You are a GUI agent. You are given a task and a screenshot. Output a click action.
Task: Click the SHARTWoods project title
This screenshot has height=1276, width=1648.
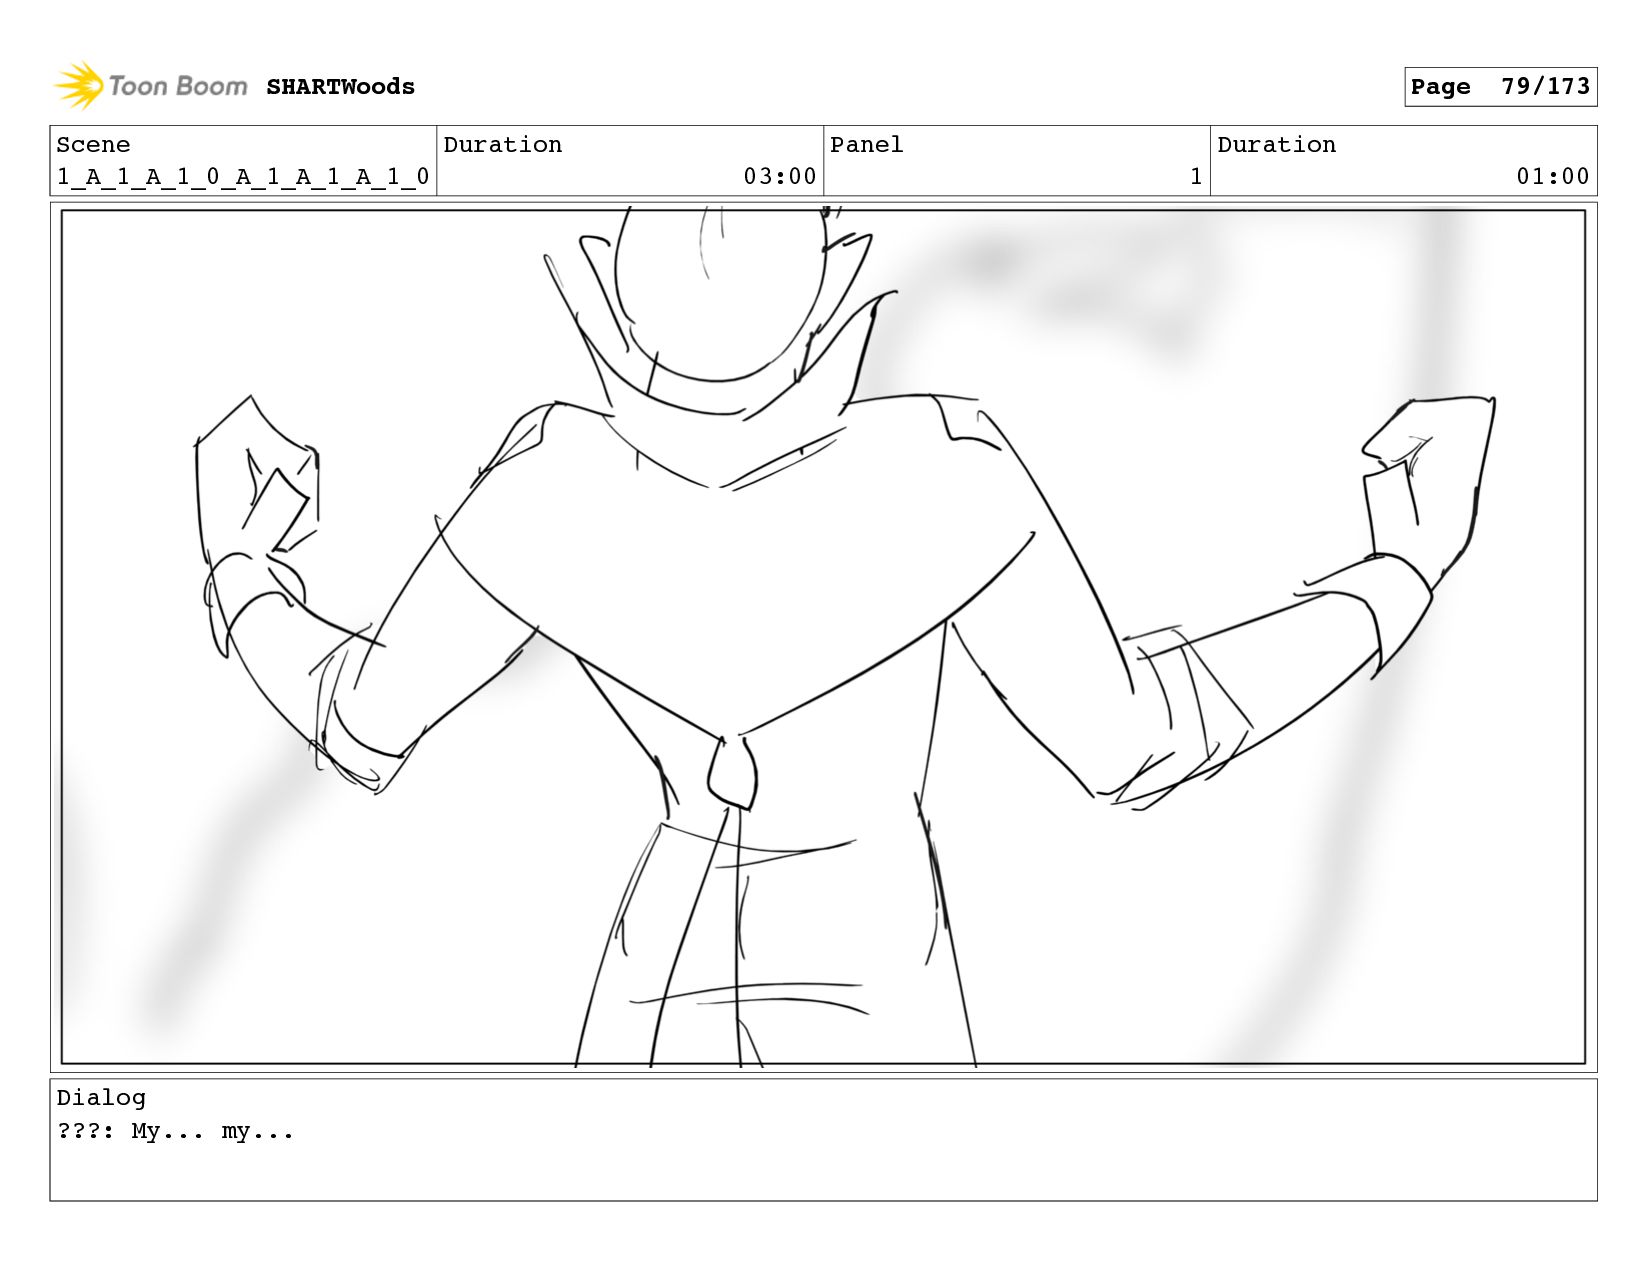pyautogui.click(x=340, y=87)
